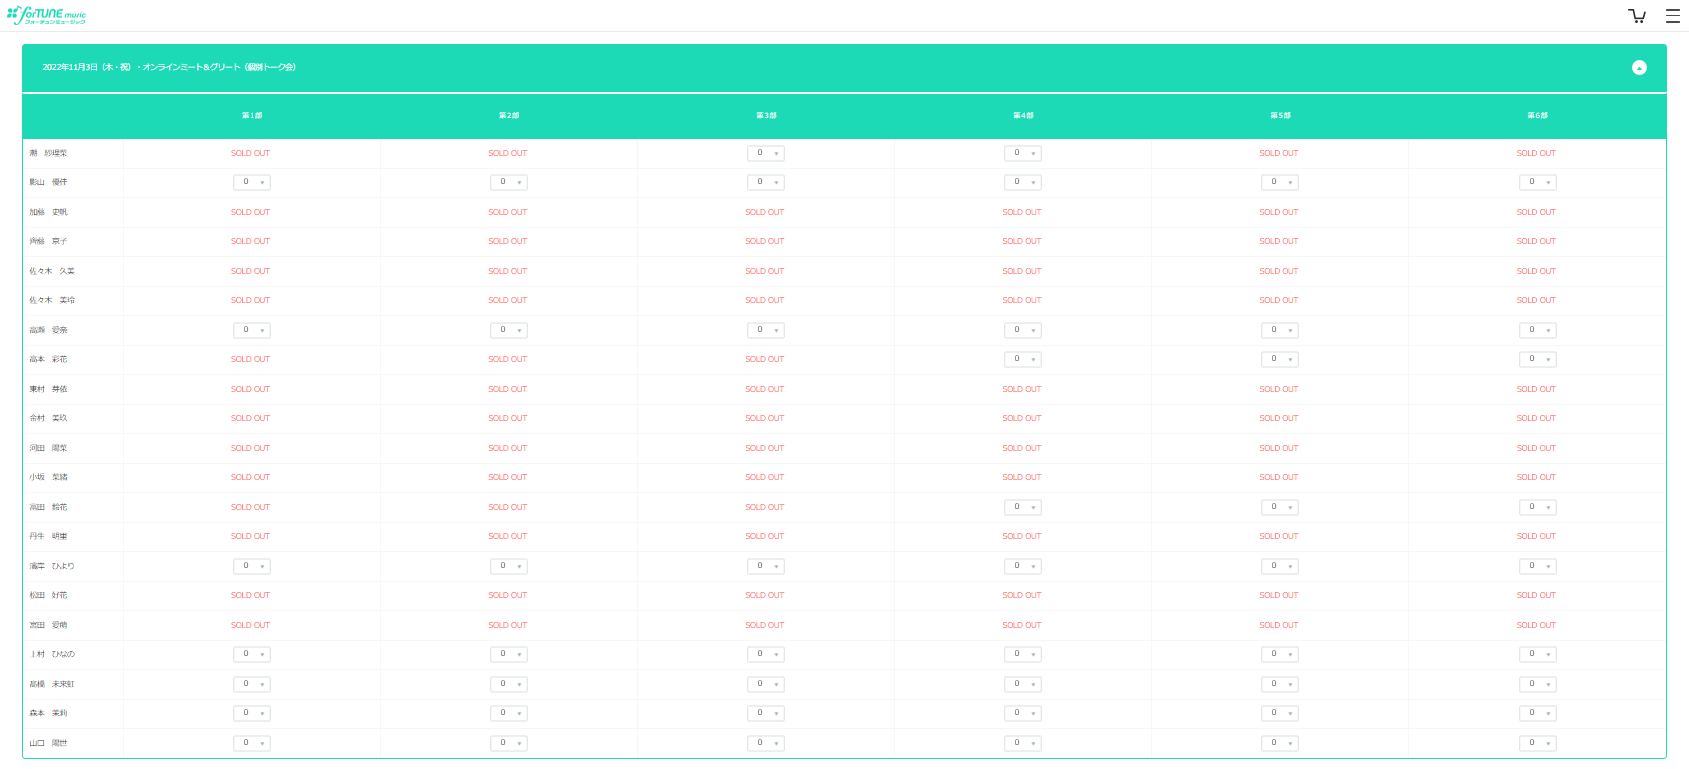Open 高瀬 愛奈 第4部 quantity dropdown
This screenshot has height=769, width=1689.
coord(1023,330)
